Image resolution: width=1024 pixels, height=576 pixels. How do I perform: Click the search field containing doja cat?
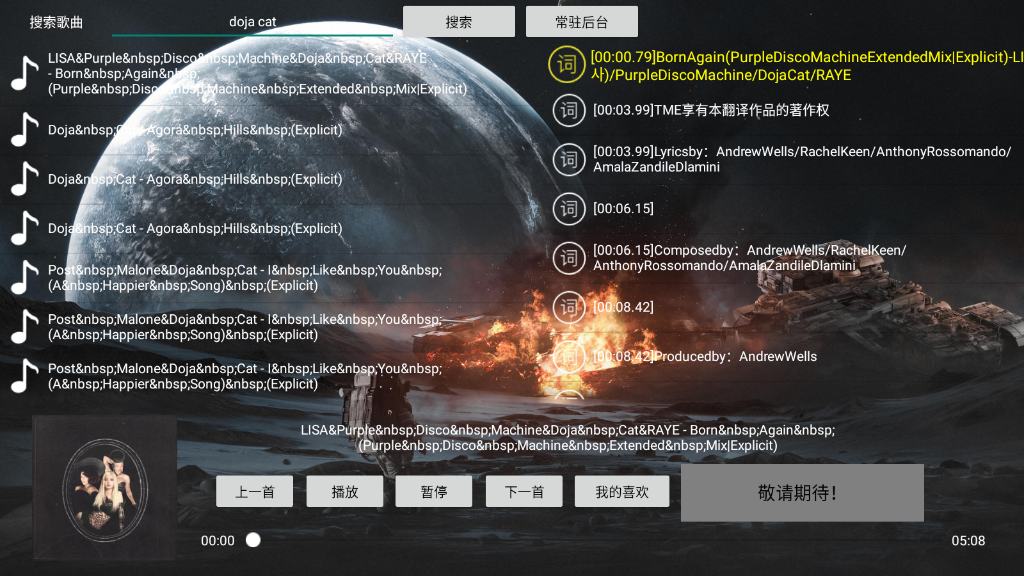pos(253,21)
